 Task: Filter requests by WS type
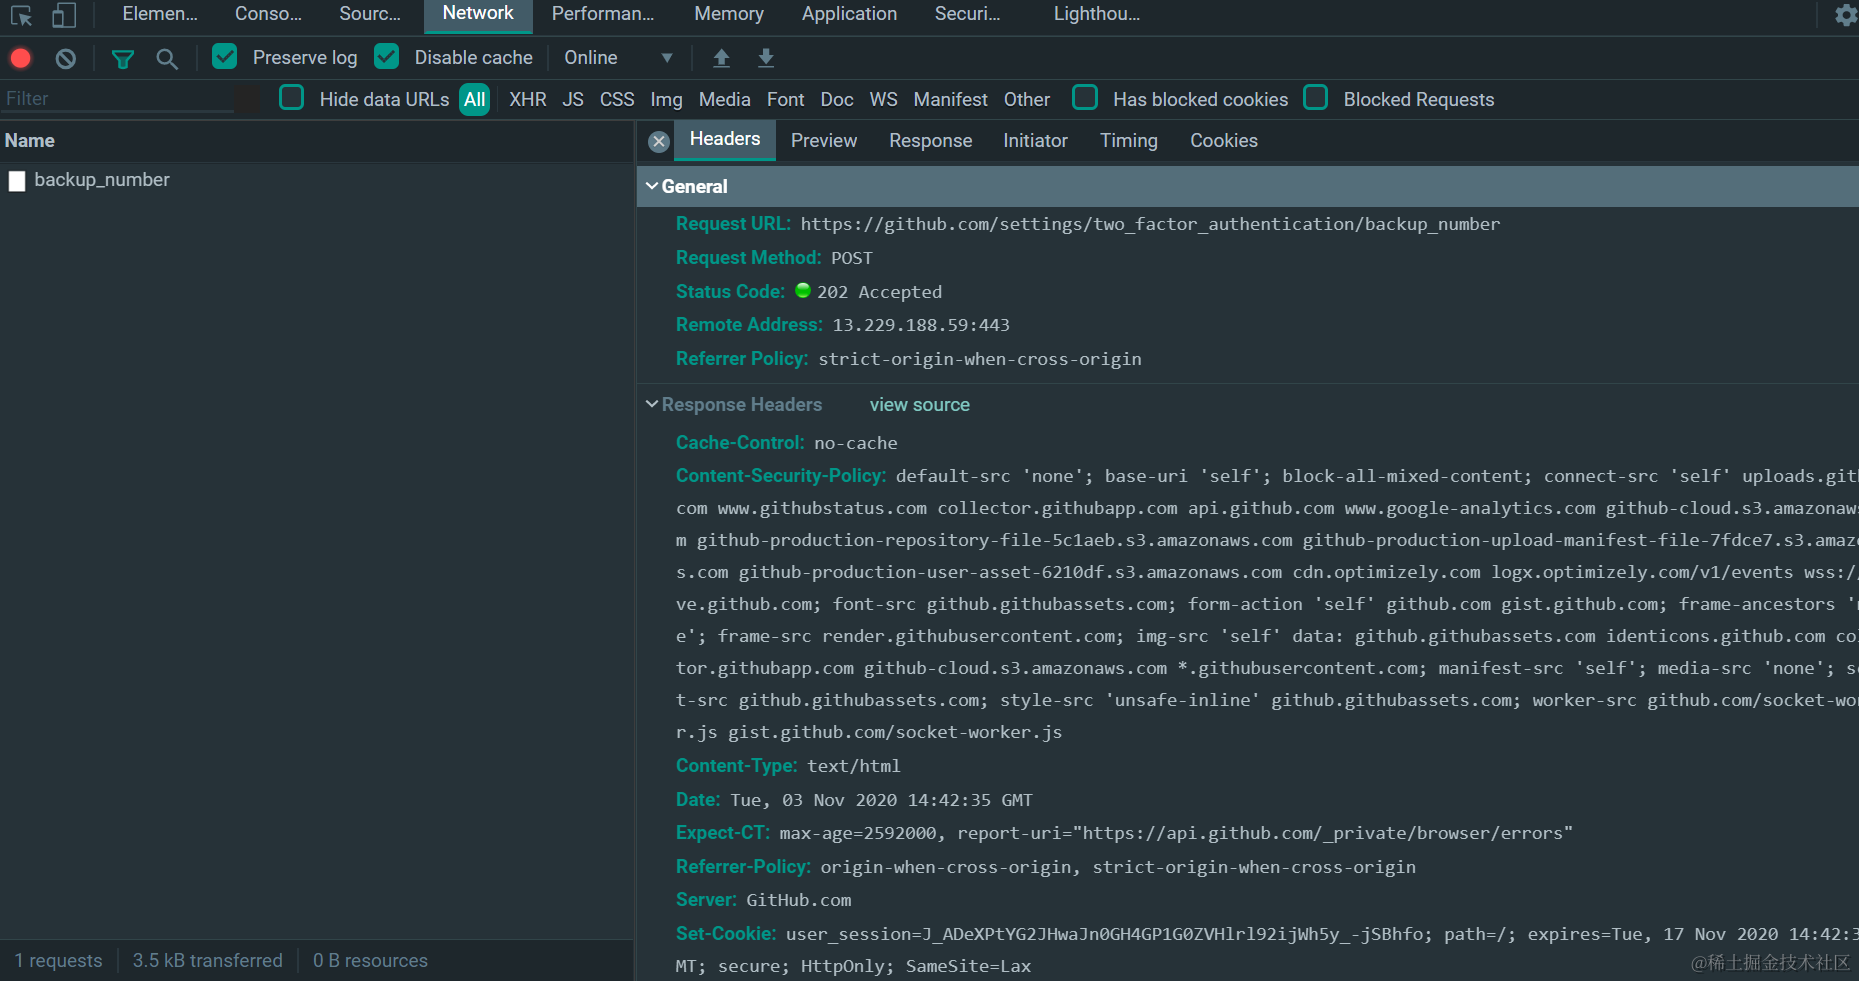pos(884,100)
